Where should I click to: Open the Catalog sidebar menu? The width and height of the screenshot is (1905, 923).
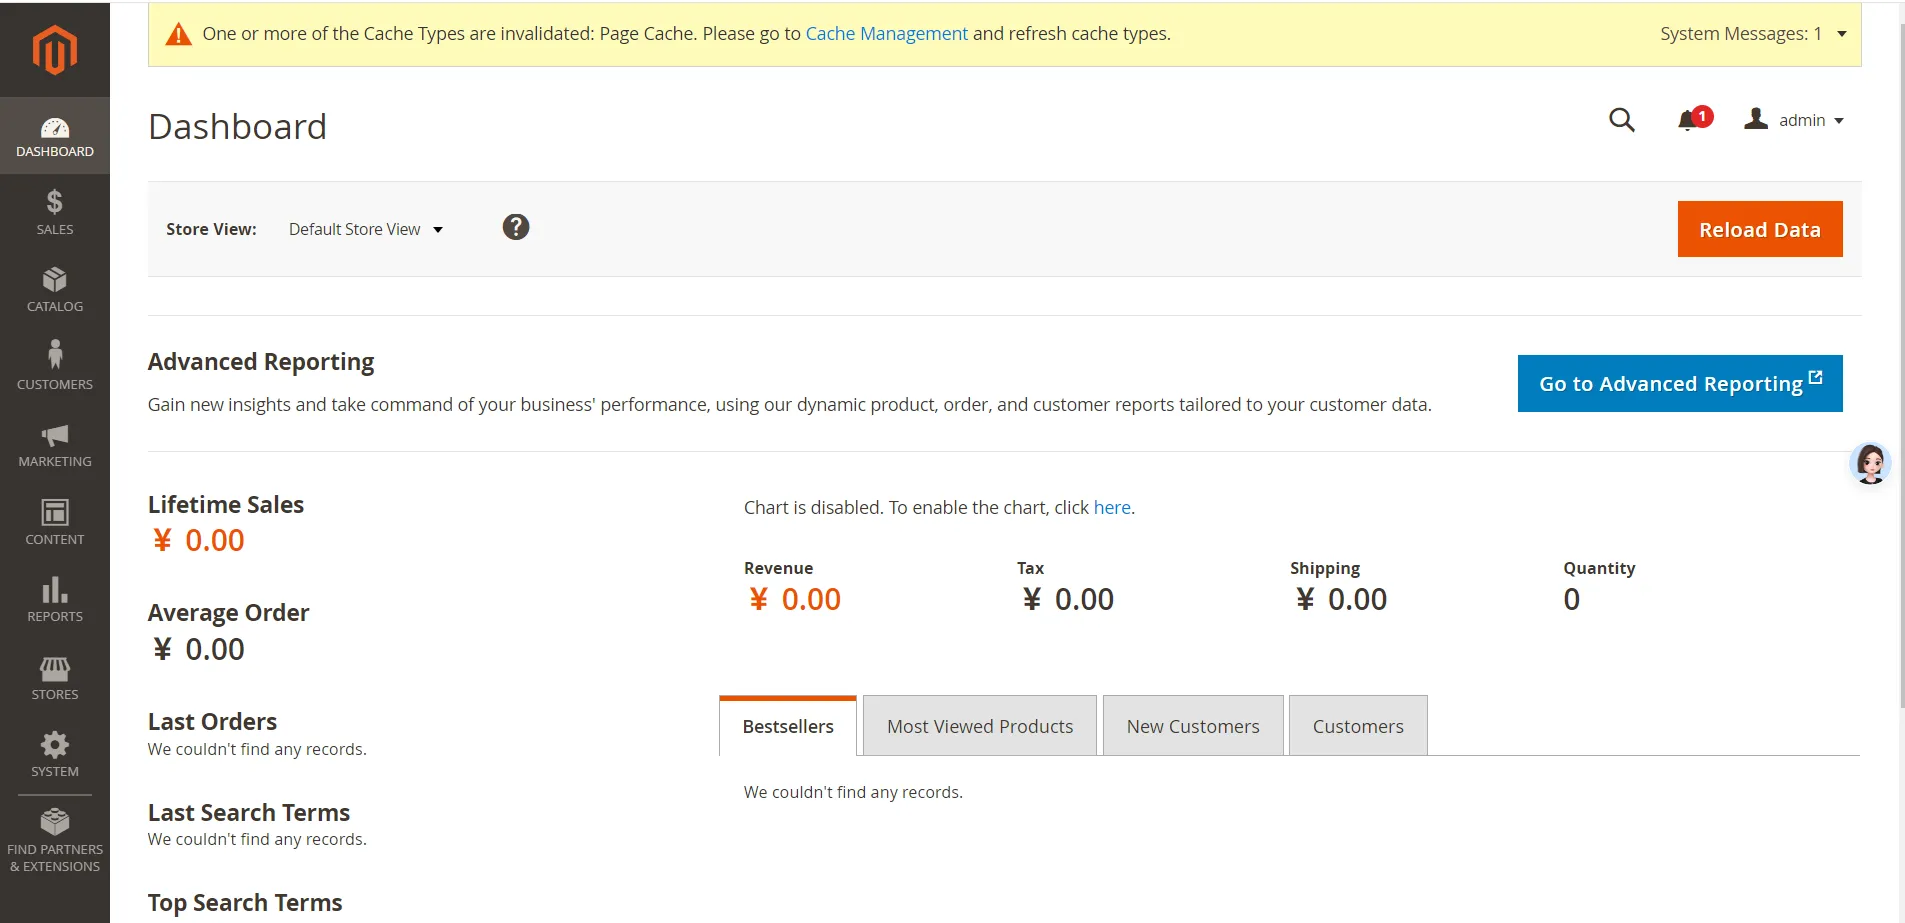[55, 290]
